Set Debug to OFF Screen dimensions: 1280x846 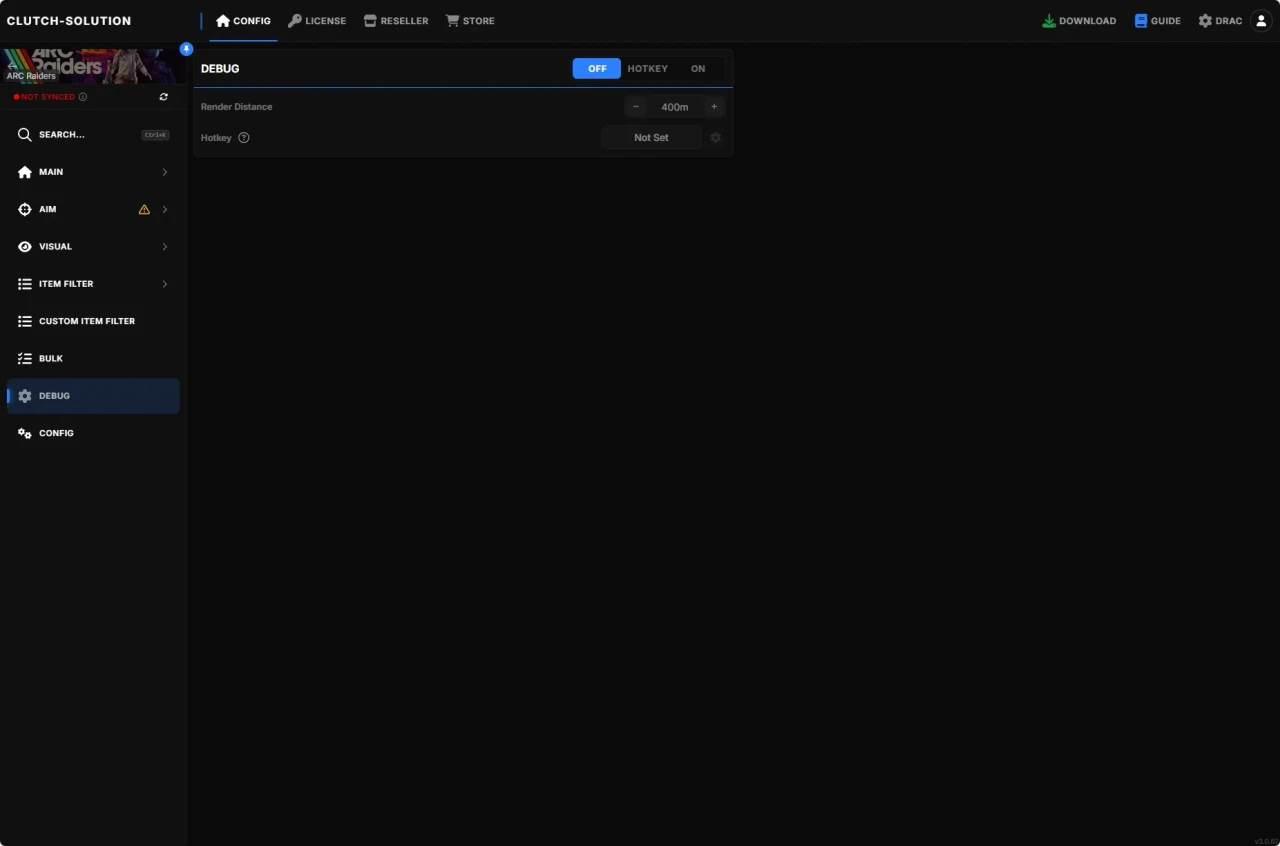[597, 69]
